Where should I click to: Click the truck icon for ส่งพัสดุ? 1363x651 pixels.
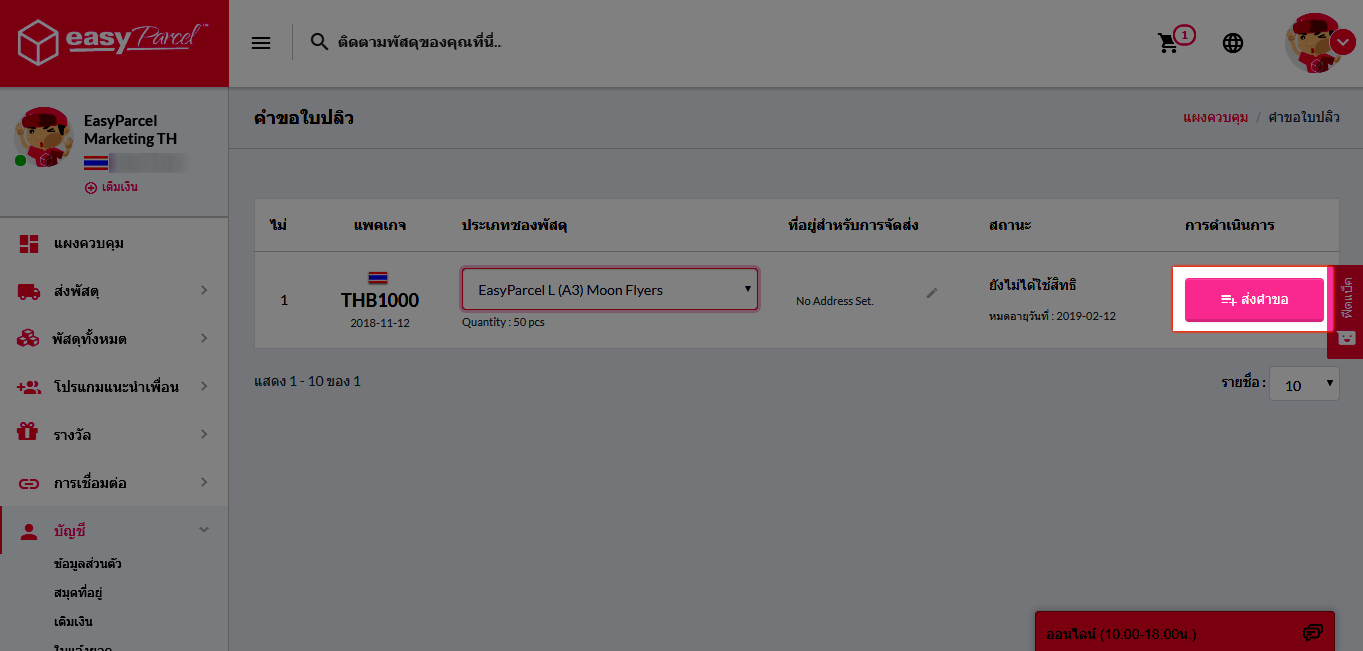pyautogui.click(x=28, y=291)
